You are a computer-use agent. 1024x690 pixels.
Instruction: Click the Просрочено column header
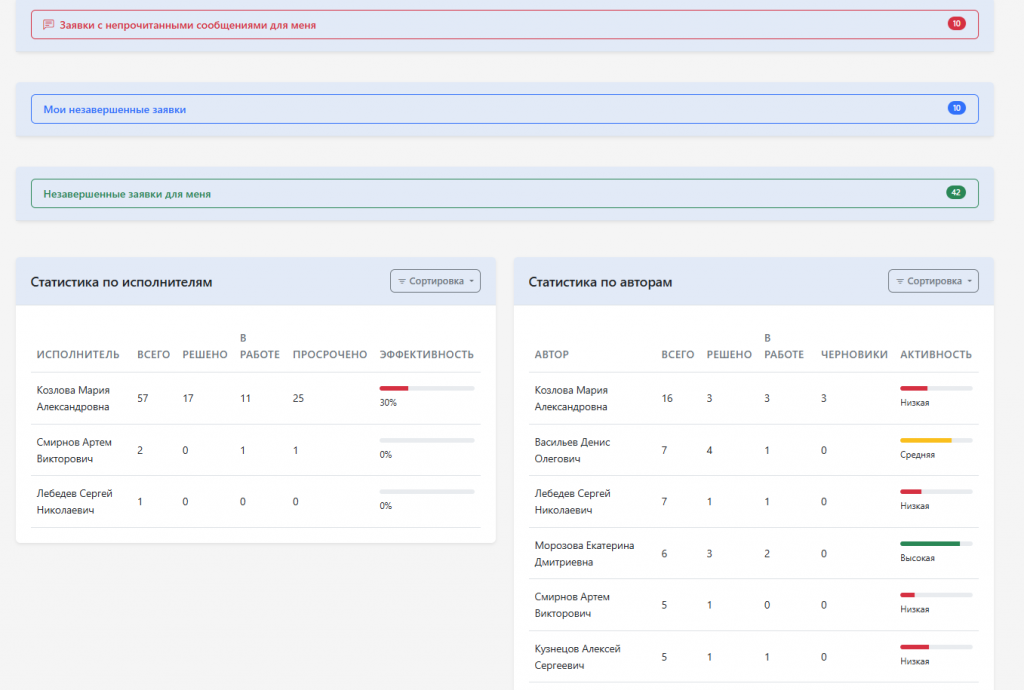[329, 355]
